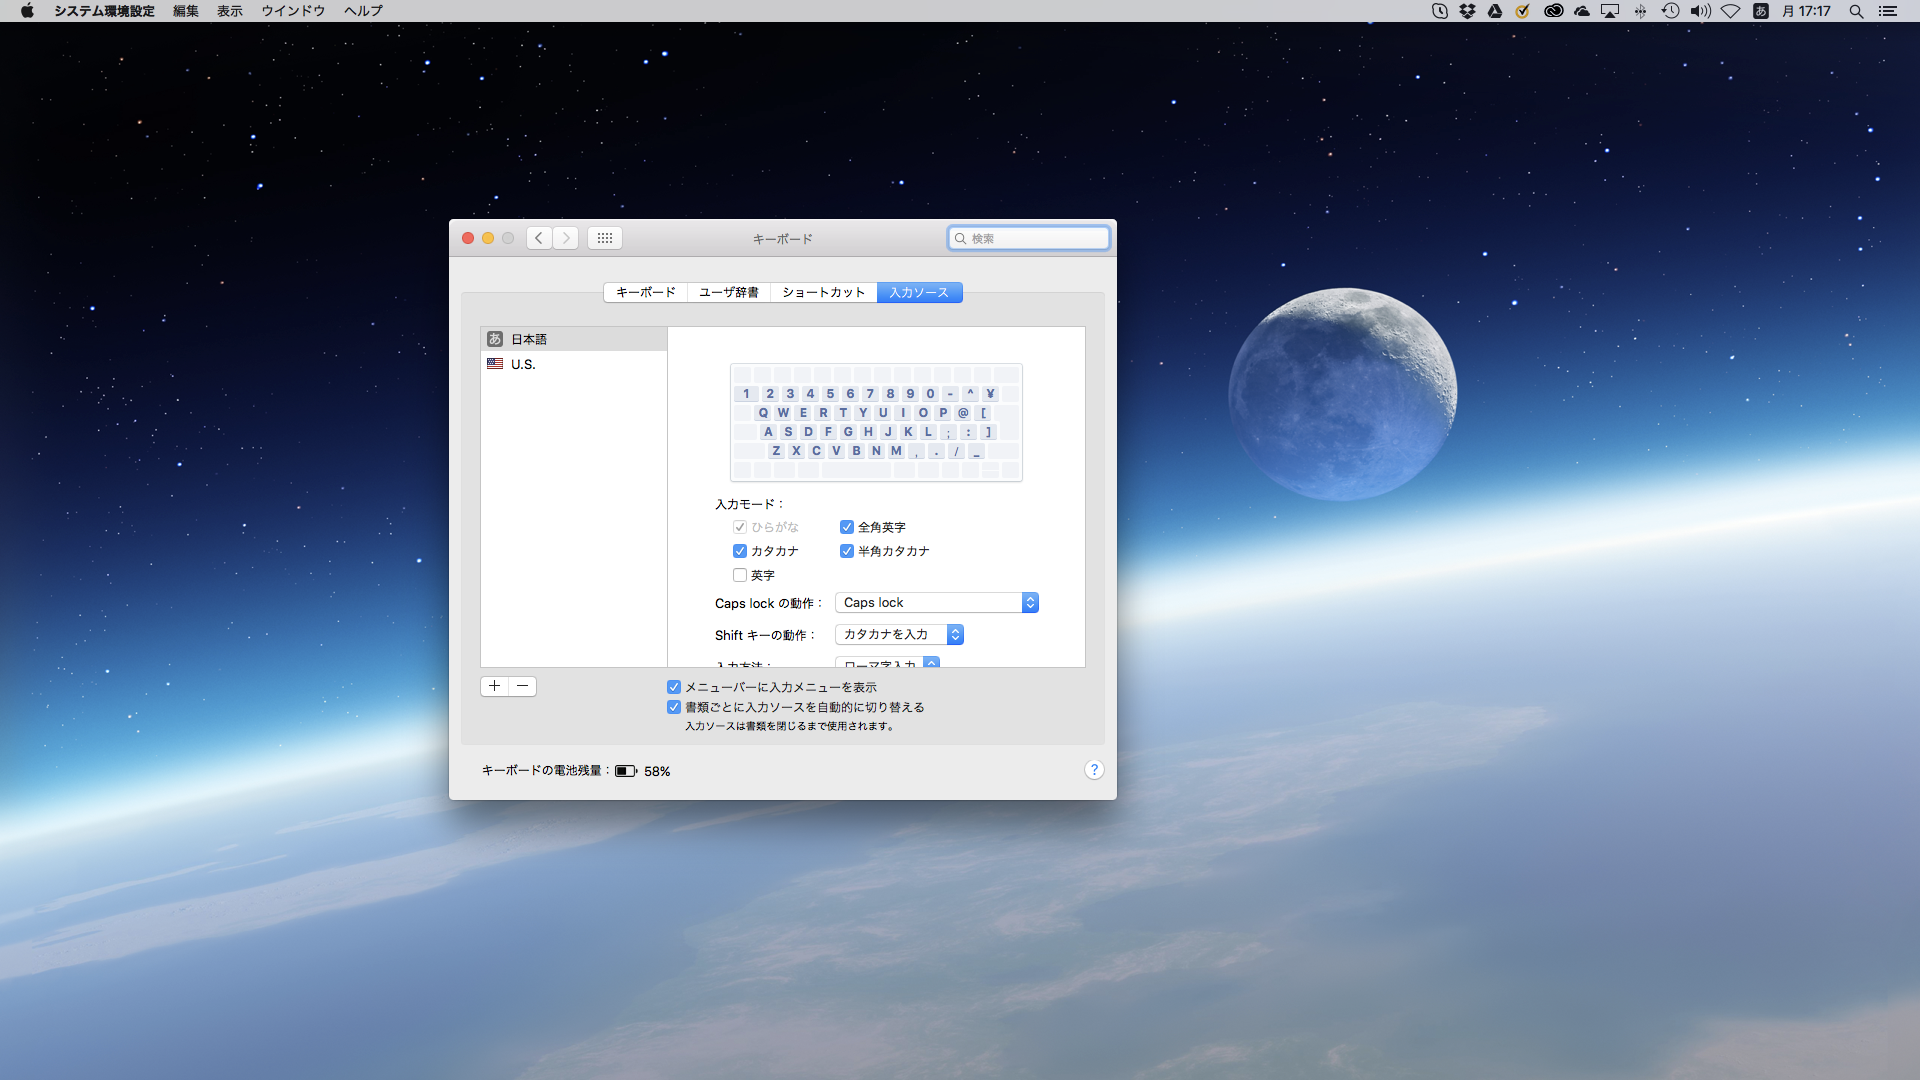This screenshot has height=1080, width=1920.
Task: Switch to the ショートカット tab
Action: pyautogui.click(x=823, y=292)
